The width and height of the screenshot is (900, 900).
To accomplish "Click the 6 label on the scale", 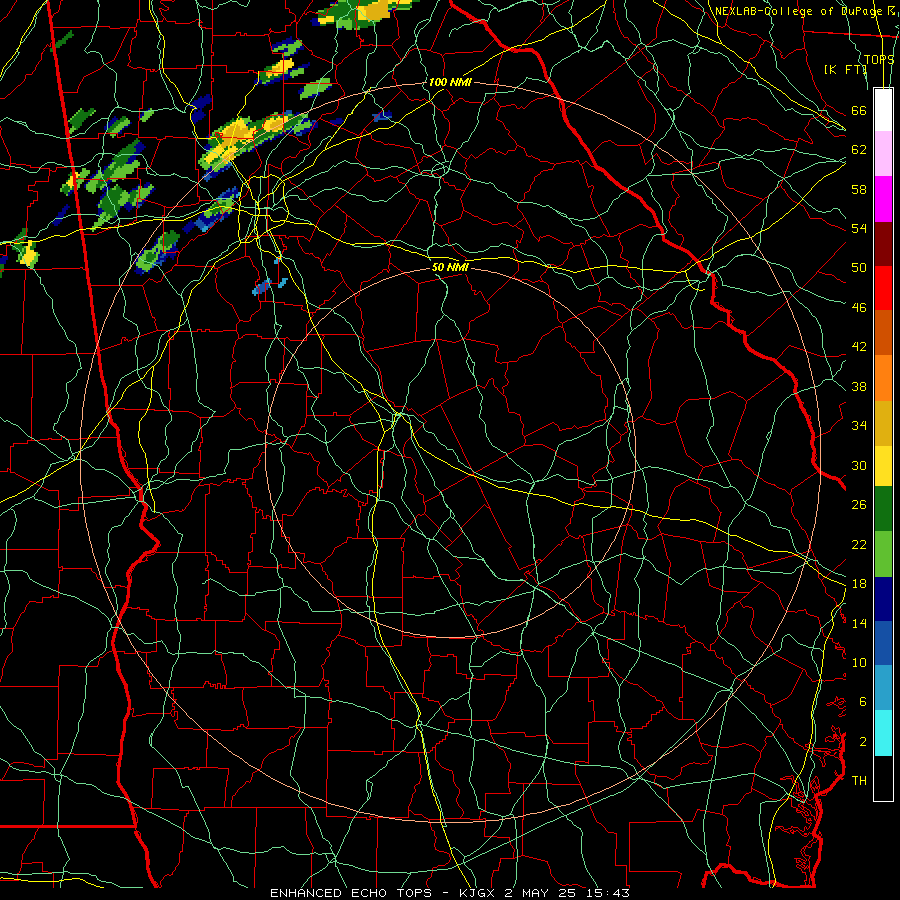I will pyautogui.click(x=863, y=702).
